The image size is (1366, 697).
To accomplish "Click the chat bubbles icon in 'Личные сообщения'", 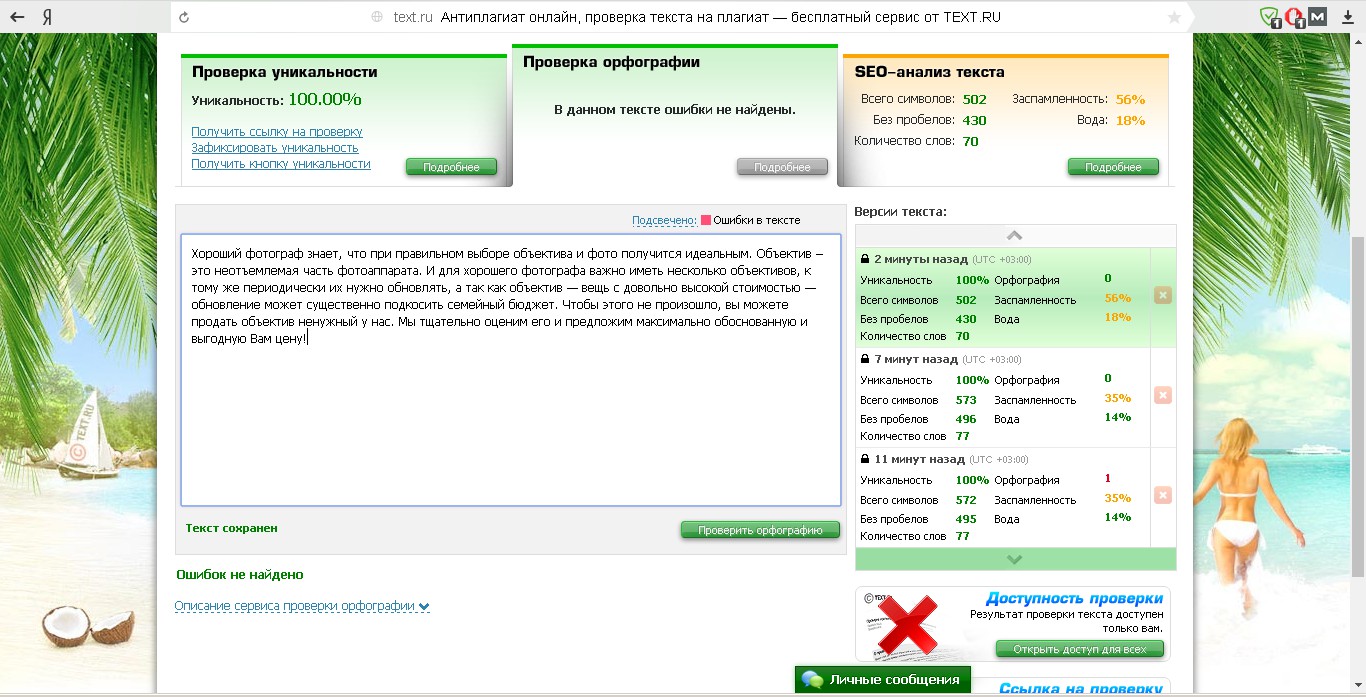I will (x=813, y=680).
